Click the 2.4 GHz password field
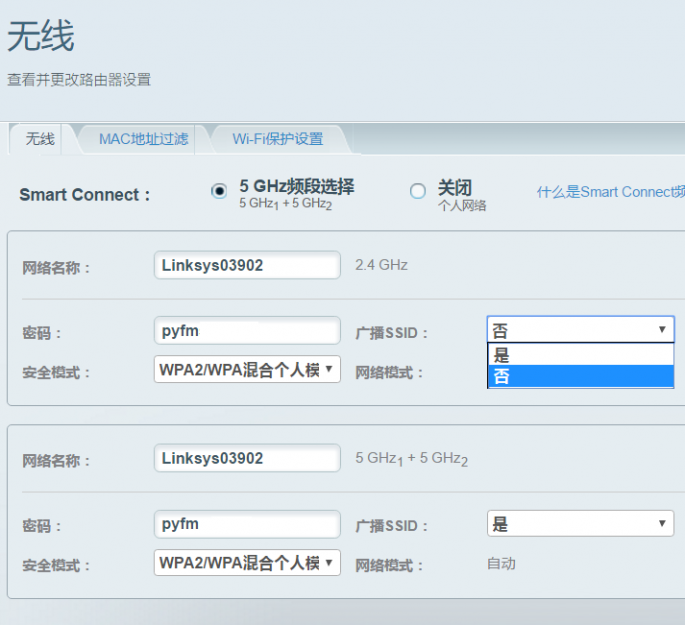The image size is (685, 625). click(247, 331)
